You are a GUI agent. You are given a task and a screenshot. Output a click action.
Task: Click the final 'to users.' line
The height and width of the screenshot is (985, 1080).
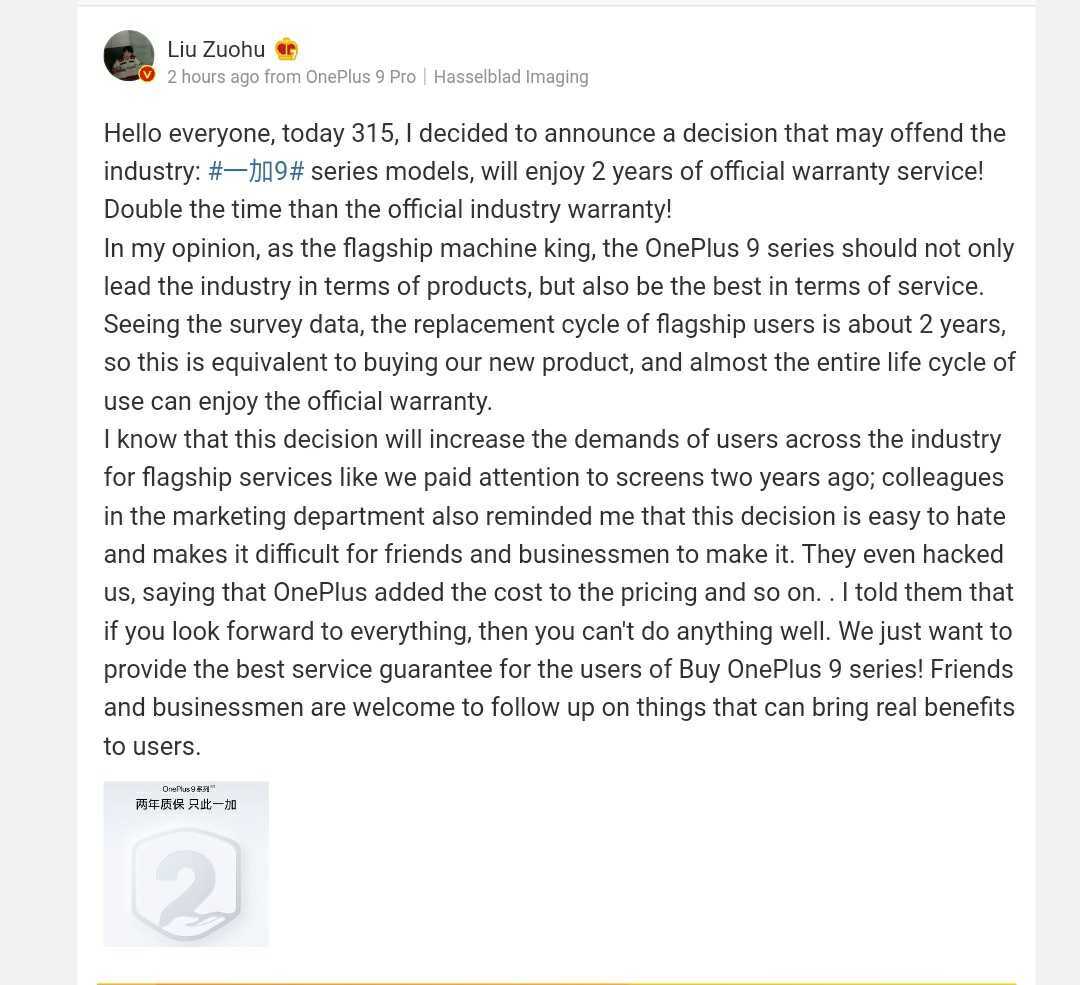[152, 746]
